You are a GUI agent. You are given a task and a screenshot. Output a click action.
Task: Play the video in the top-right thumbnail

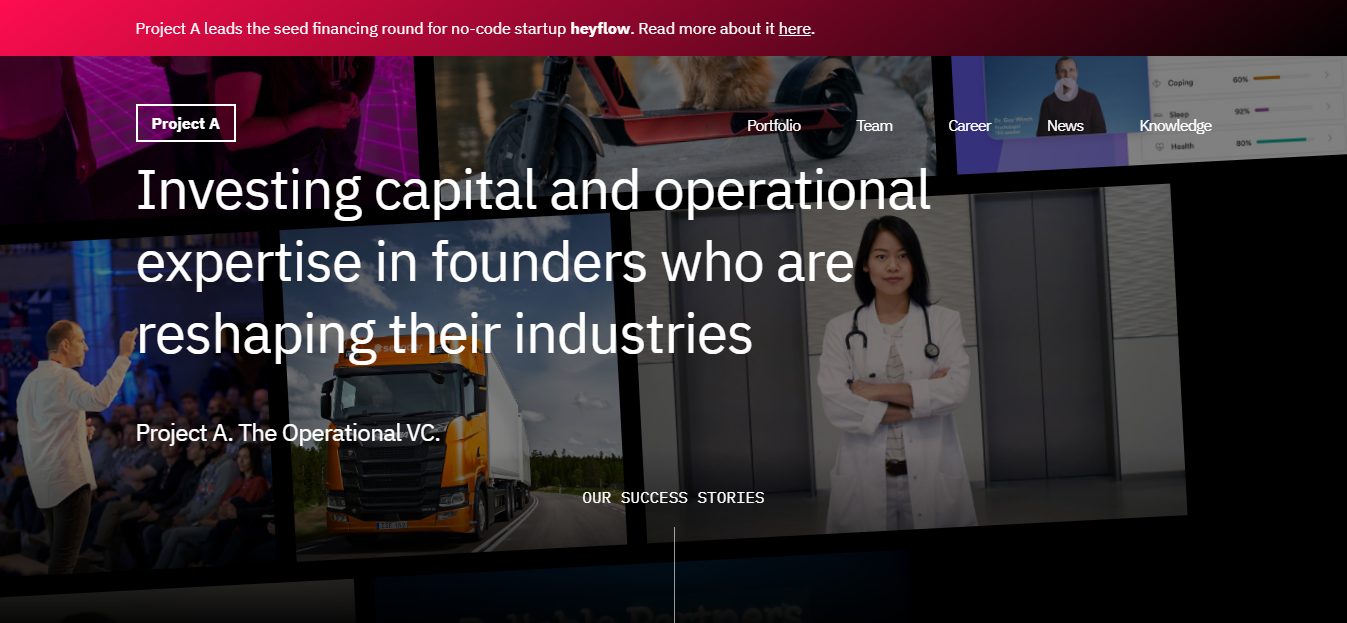(1066, 88)
